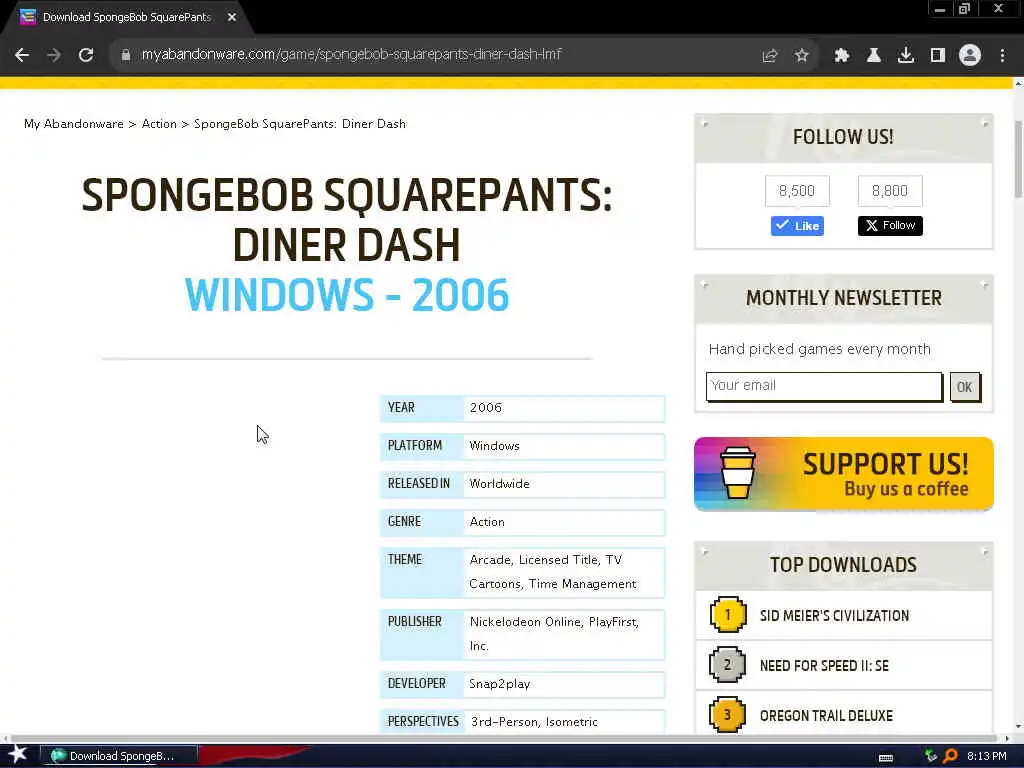The height and width of the screenshot is (768, 1024).
Task: Click the gold number 1 badge
Action: coord(728,615)
